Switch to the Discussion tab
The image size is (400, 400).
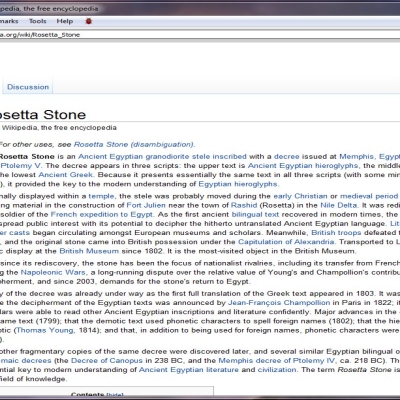click(x=28, y=87)
